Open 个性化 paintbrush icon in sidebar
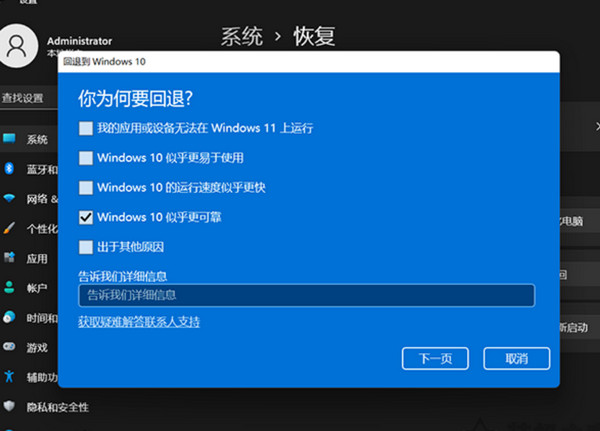 tap(9, 228)
